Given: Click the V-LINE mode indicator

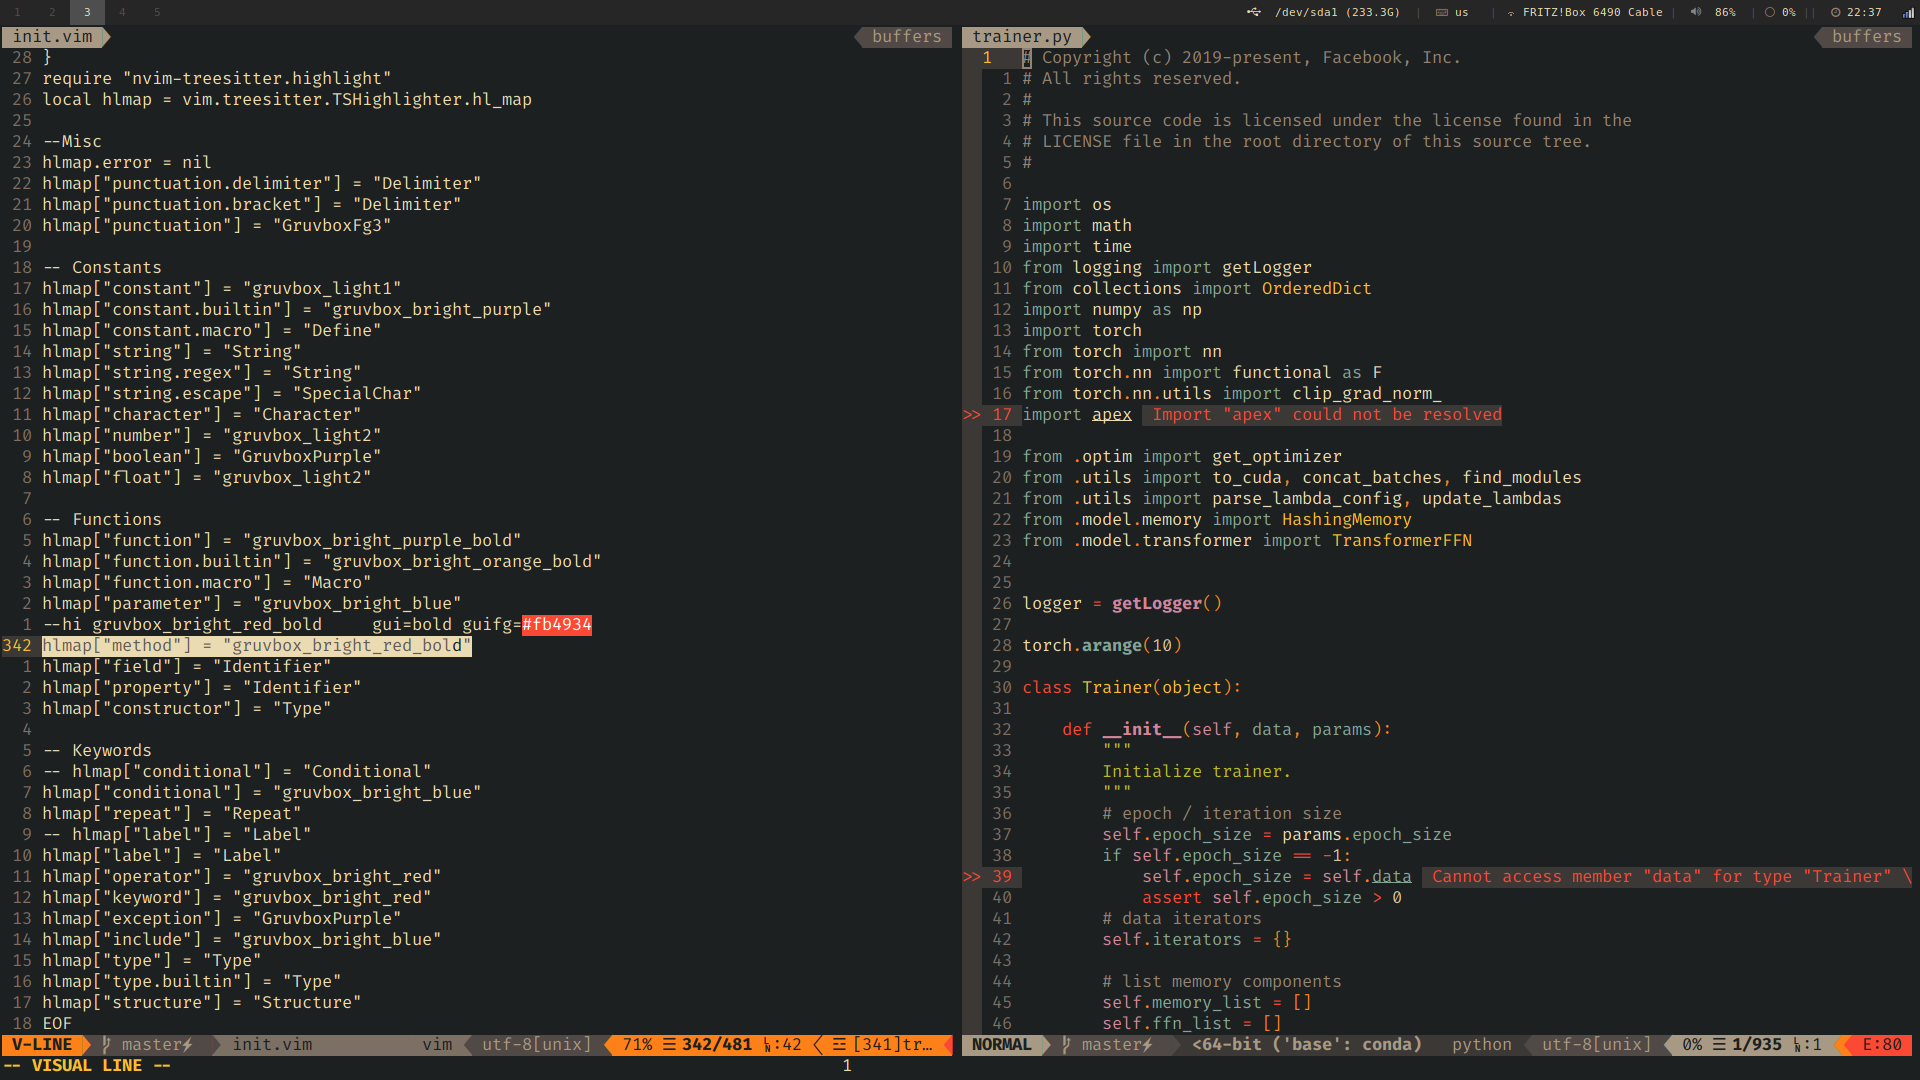Looking at the screenshot, I should click(x=42, y=1044).
